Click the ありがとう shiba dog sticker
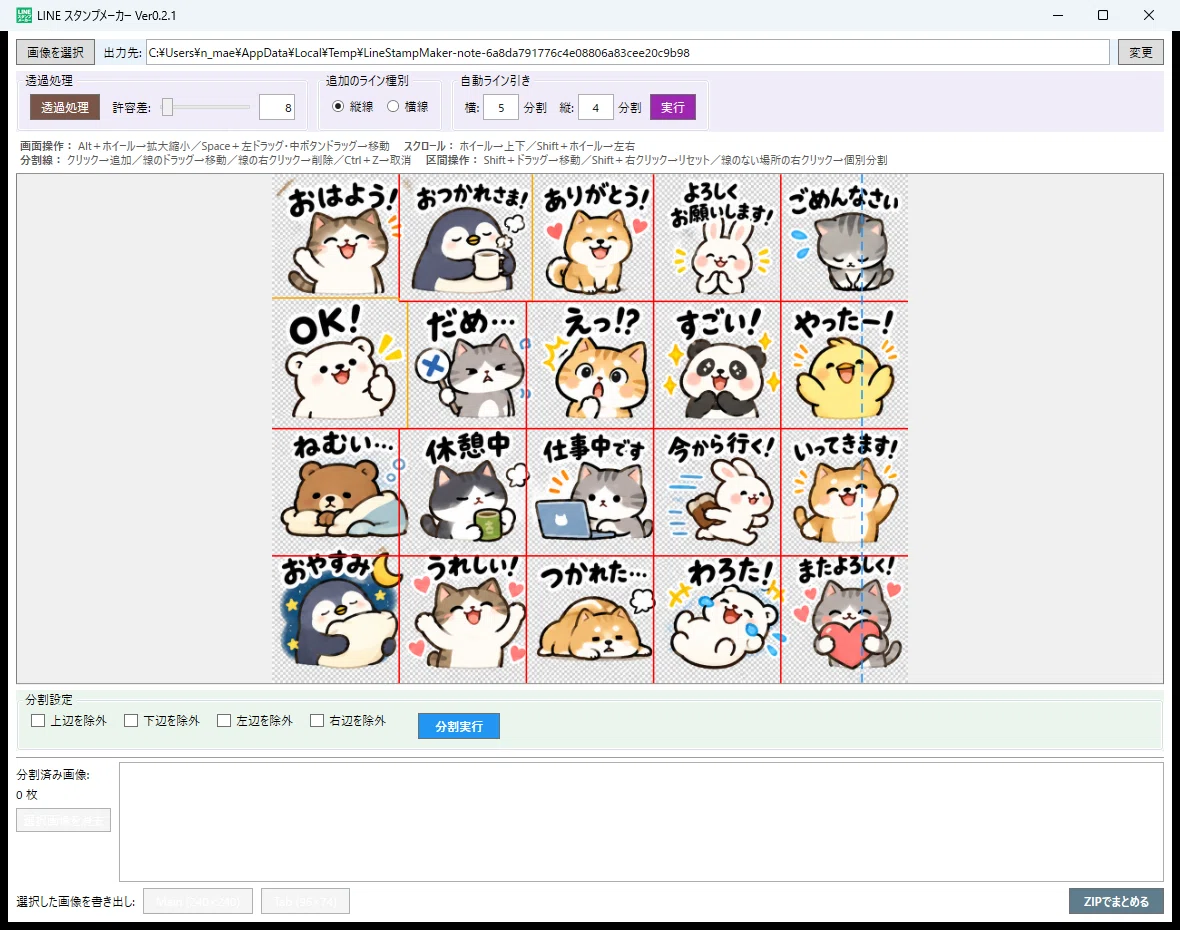Screen dimensions: 1180x930 (593, 238)
